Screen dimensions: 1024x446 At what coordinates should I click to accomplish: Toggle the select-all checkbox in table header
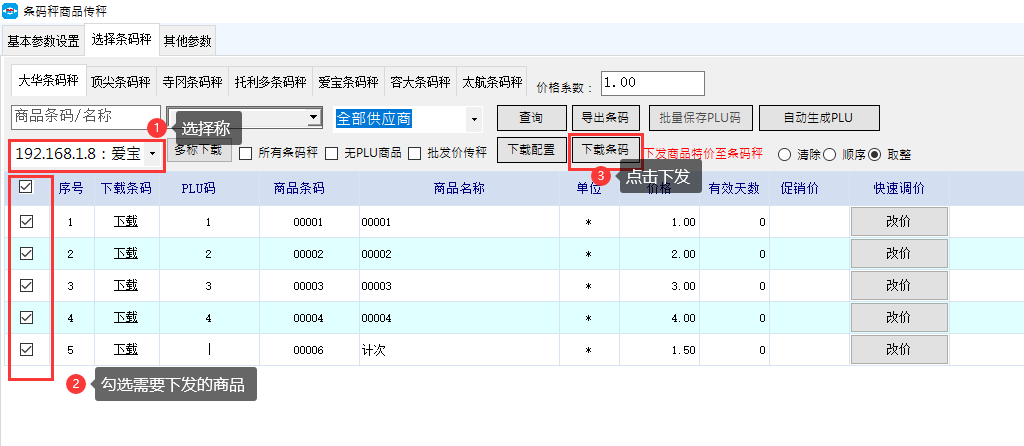27,187
